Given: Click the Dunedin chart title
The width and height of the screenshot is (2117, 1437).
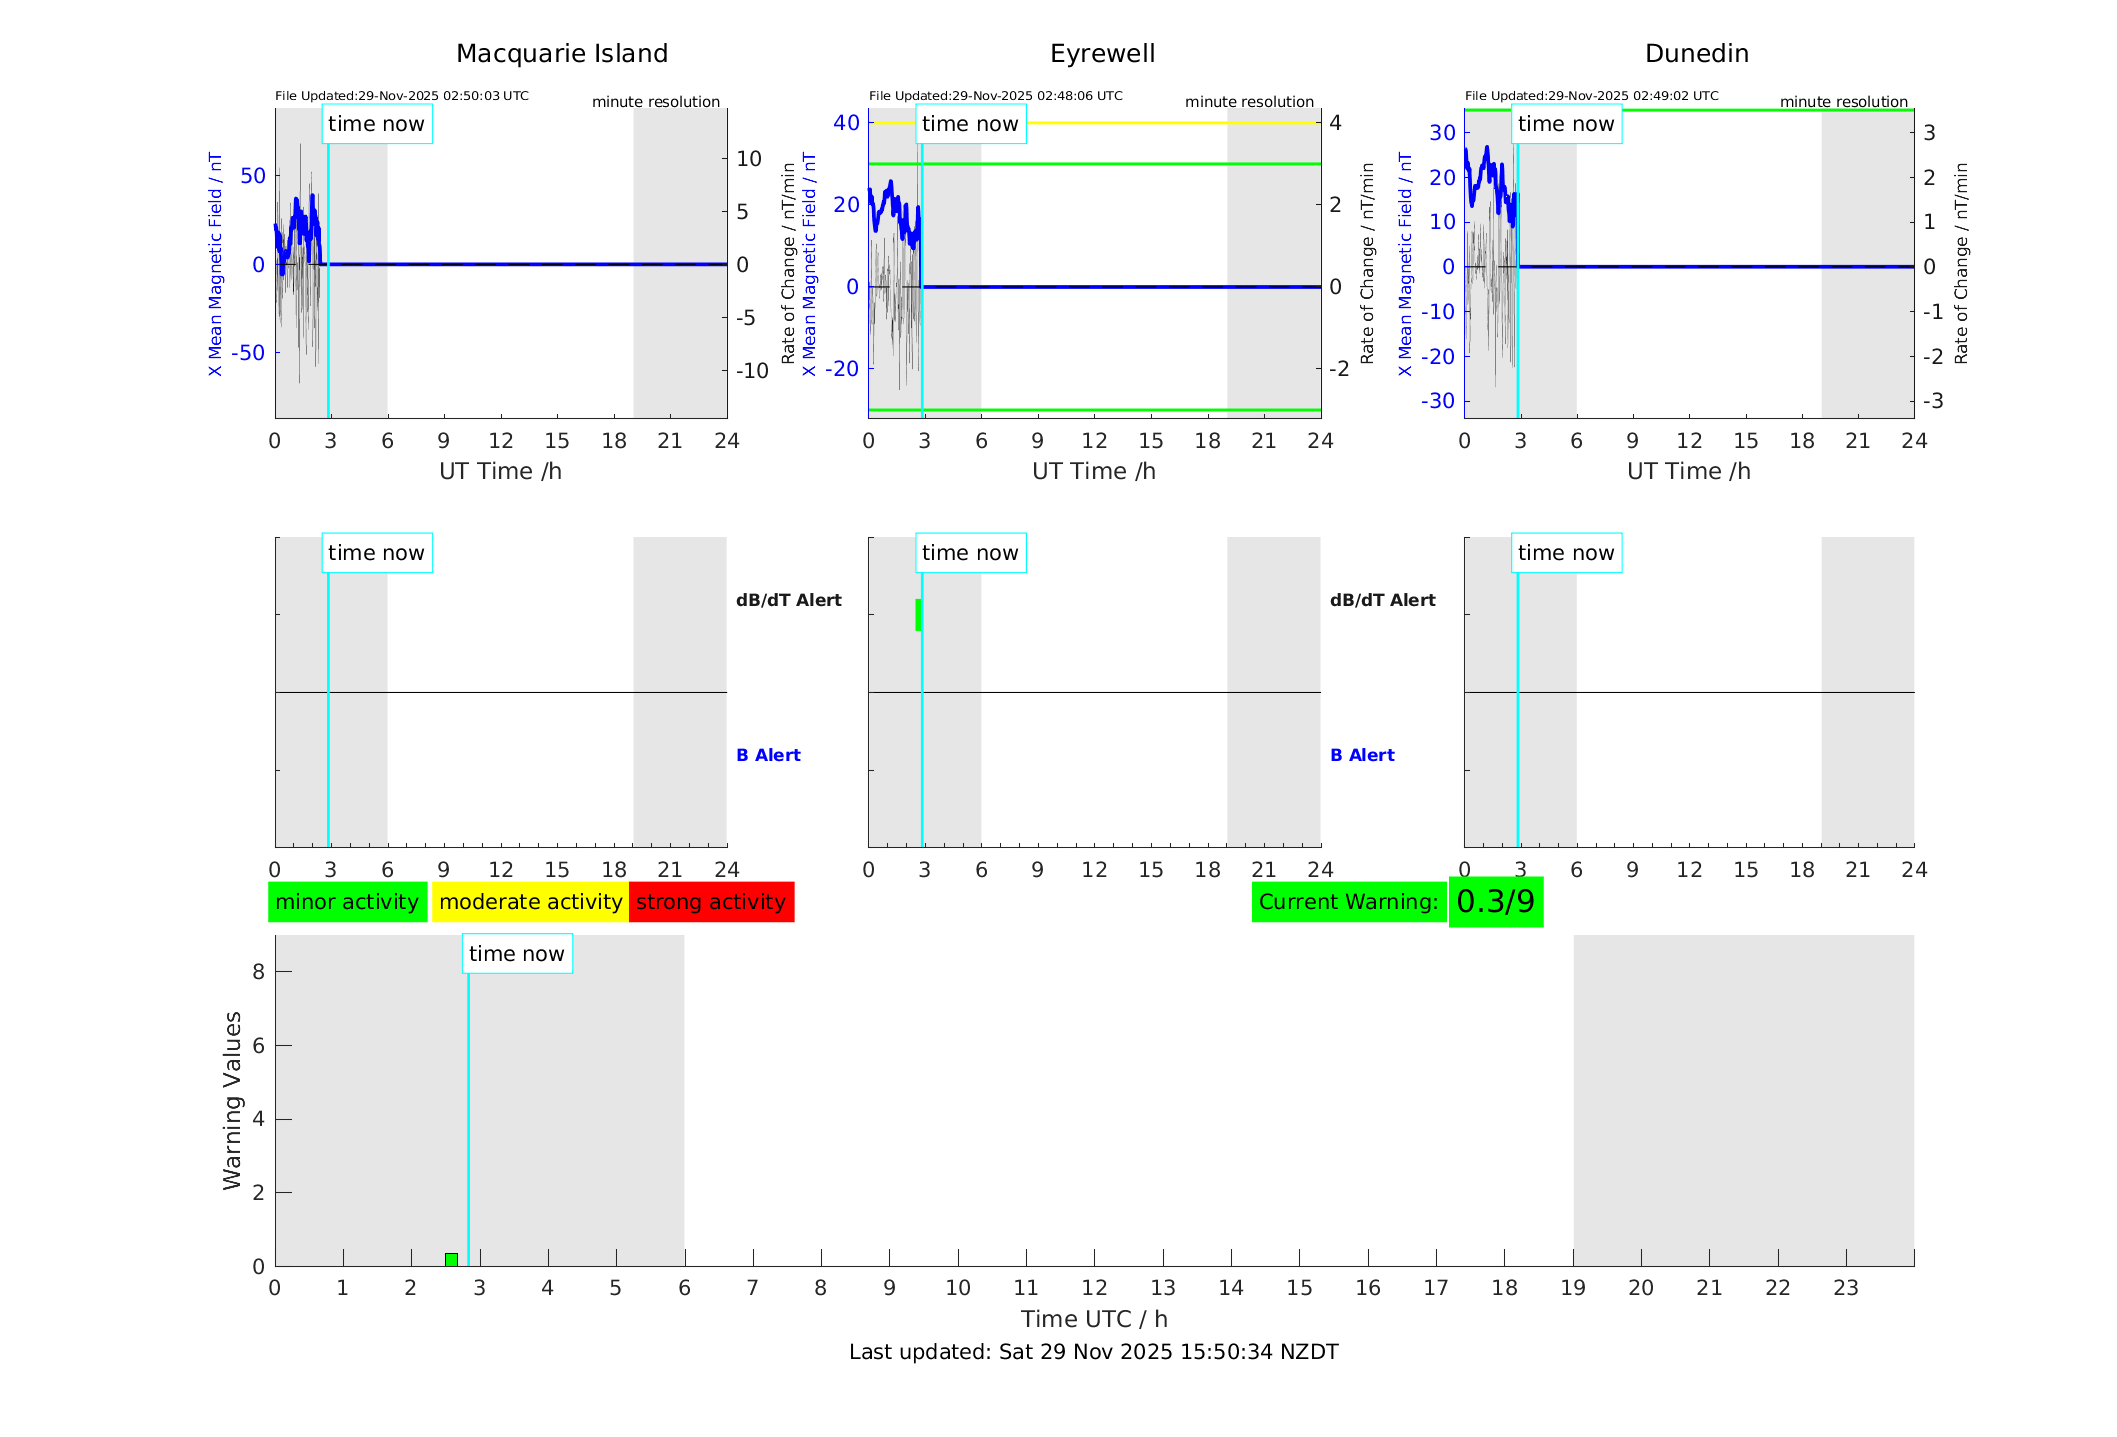Looking at the screenshot, I should click(x=1696, y=54).
